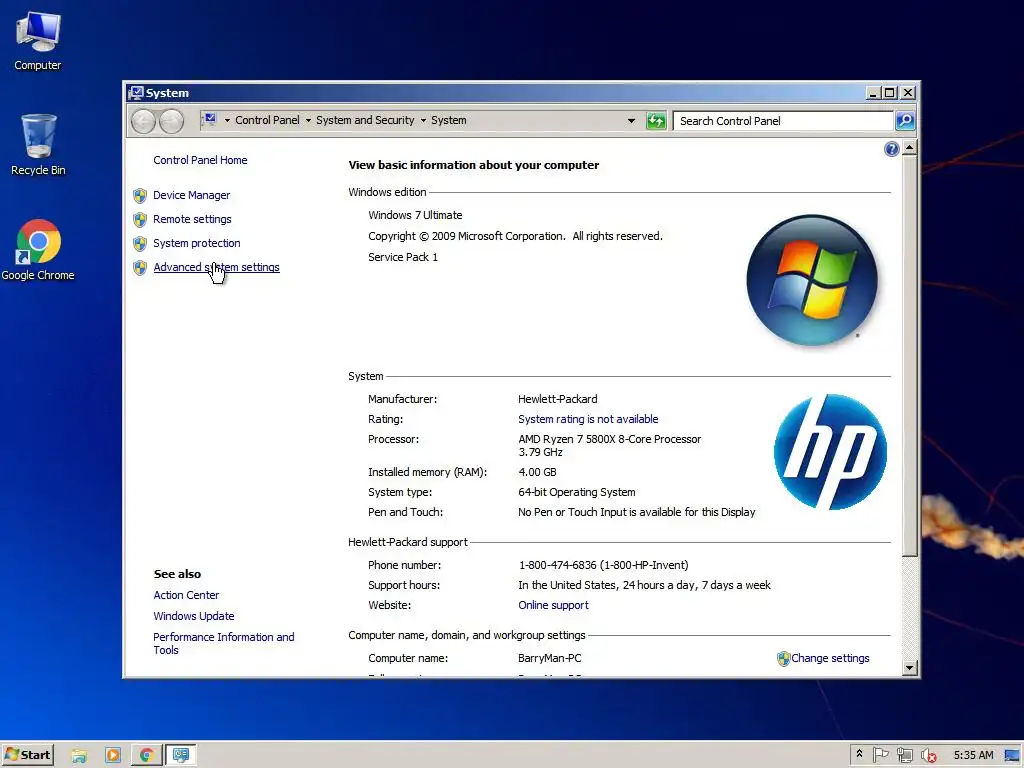1024x768 pixels.
Task: Click the shield icon beside Advanced system settings
Action: (x=140, y=268)
